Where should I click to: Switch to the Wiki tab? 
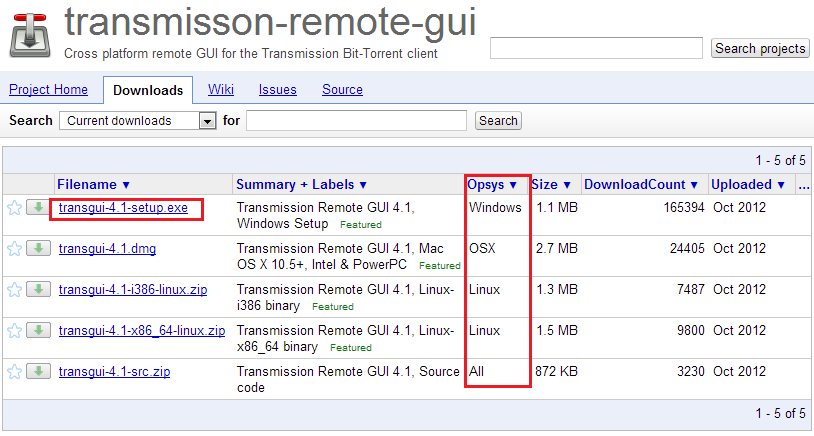(x=221, y=89)
